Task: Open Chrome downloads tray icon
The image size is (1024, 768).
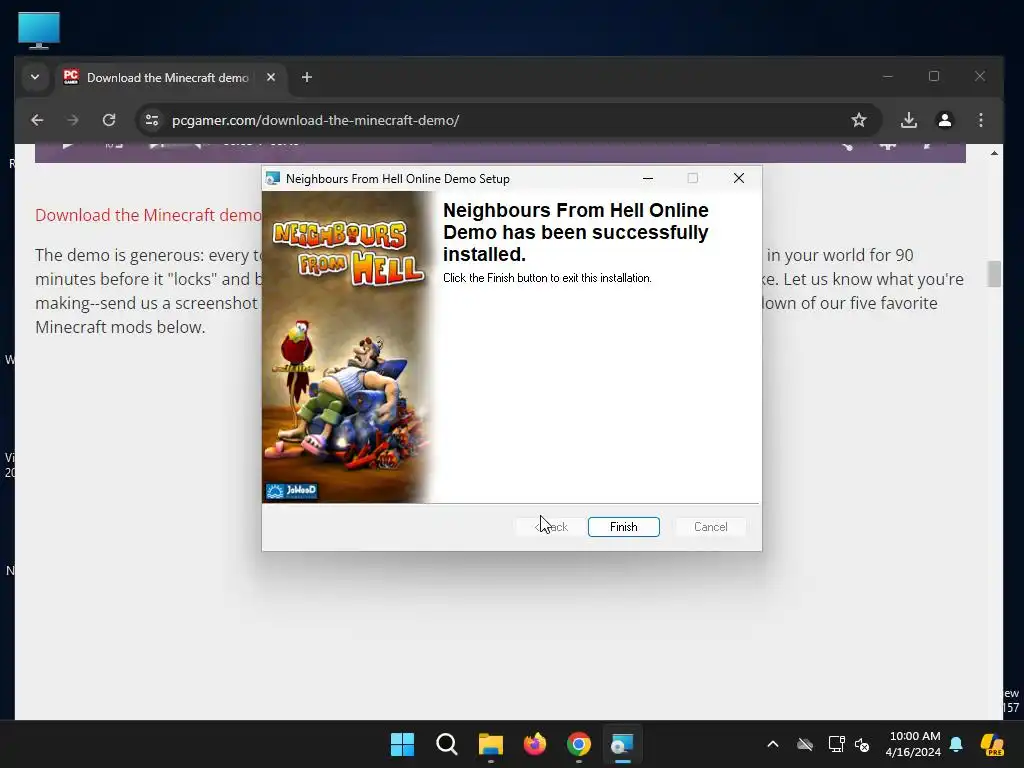Action: click(908, 120)
